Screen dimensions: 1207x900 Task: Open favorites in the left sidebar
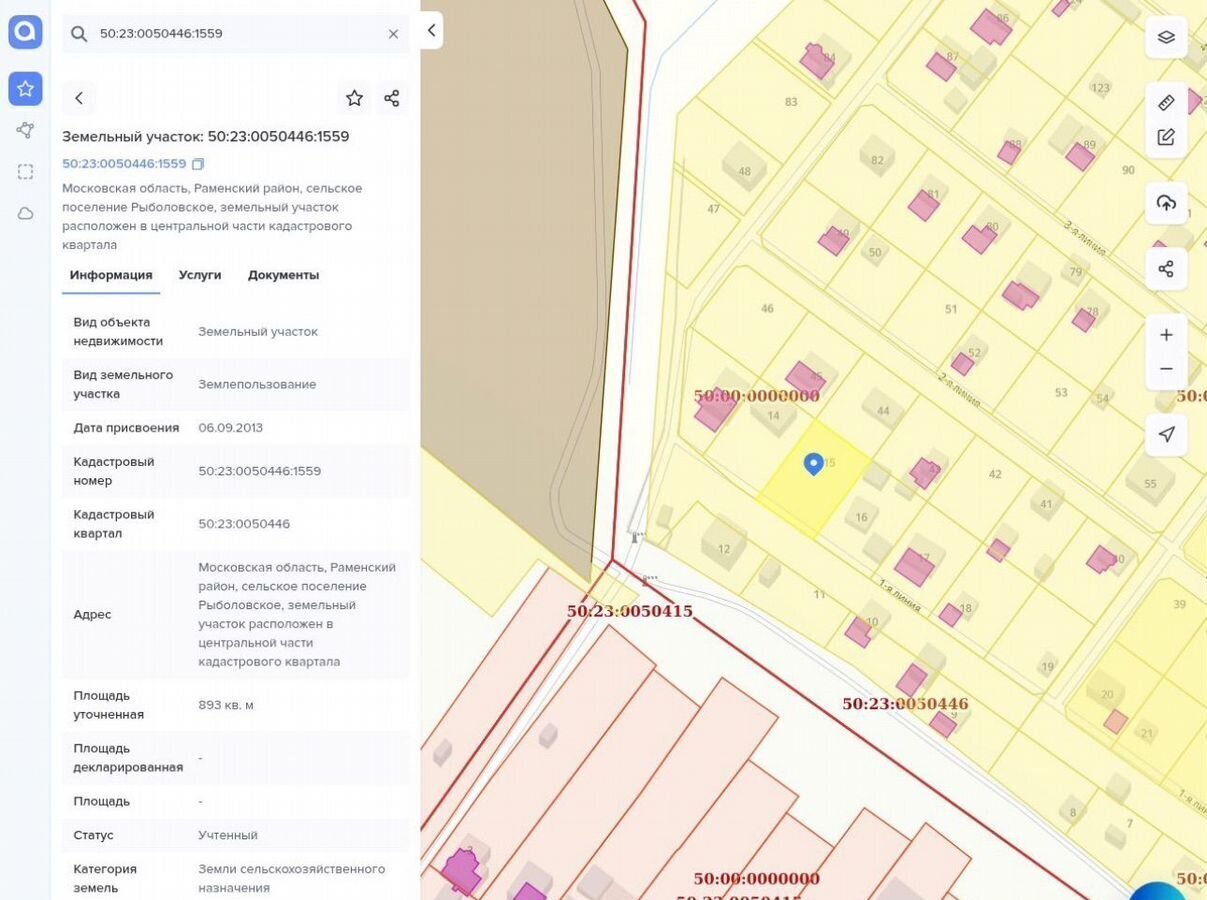25,89
